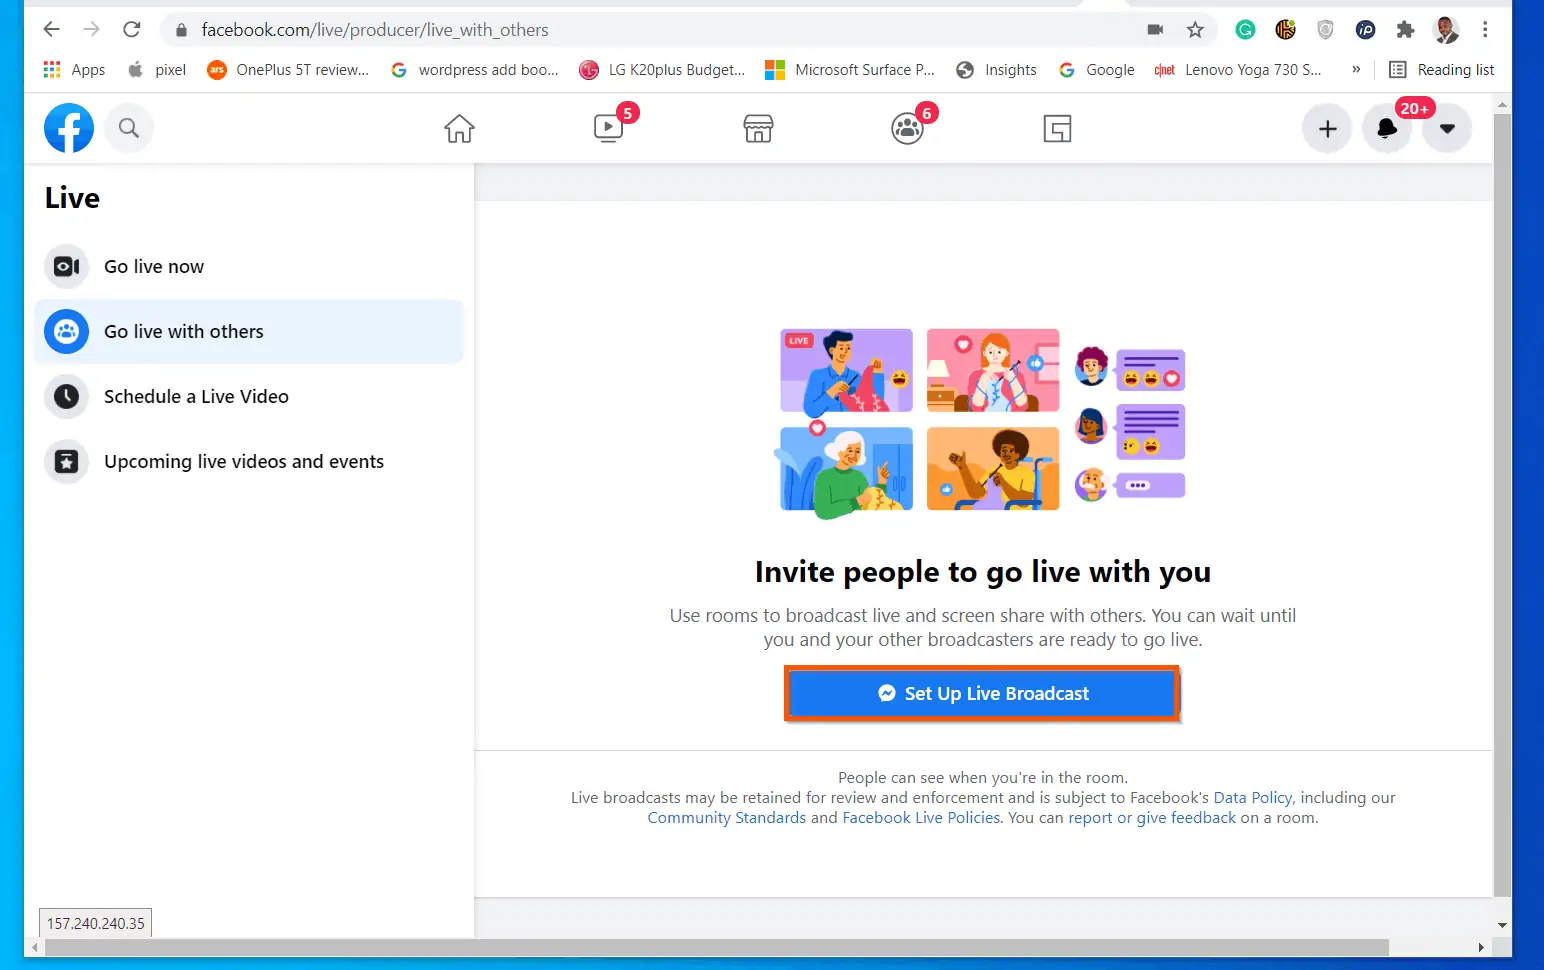
Task: Open the Gaming tab icon
Action: tap(1057, 128)
